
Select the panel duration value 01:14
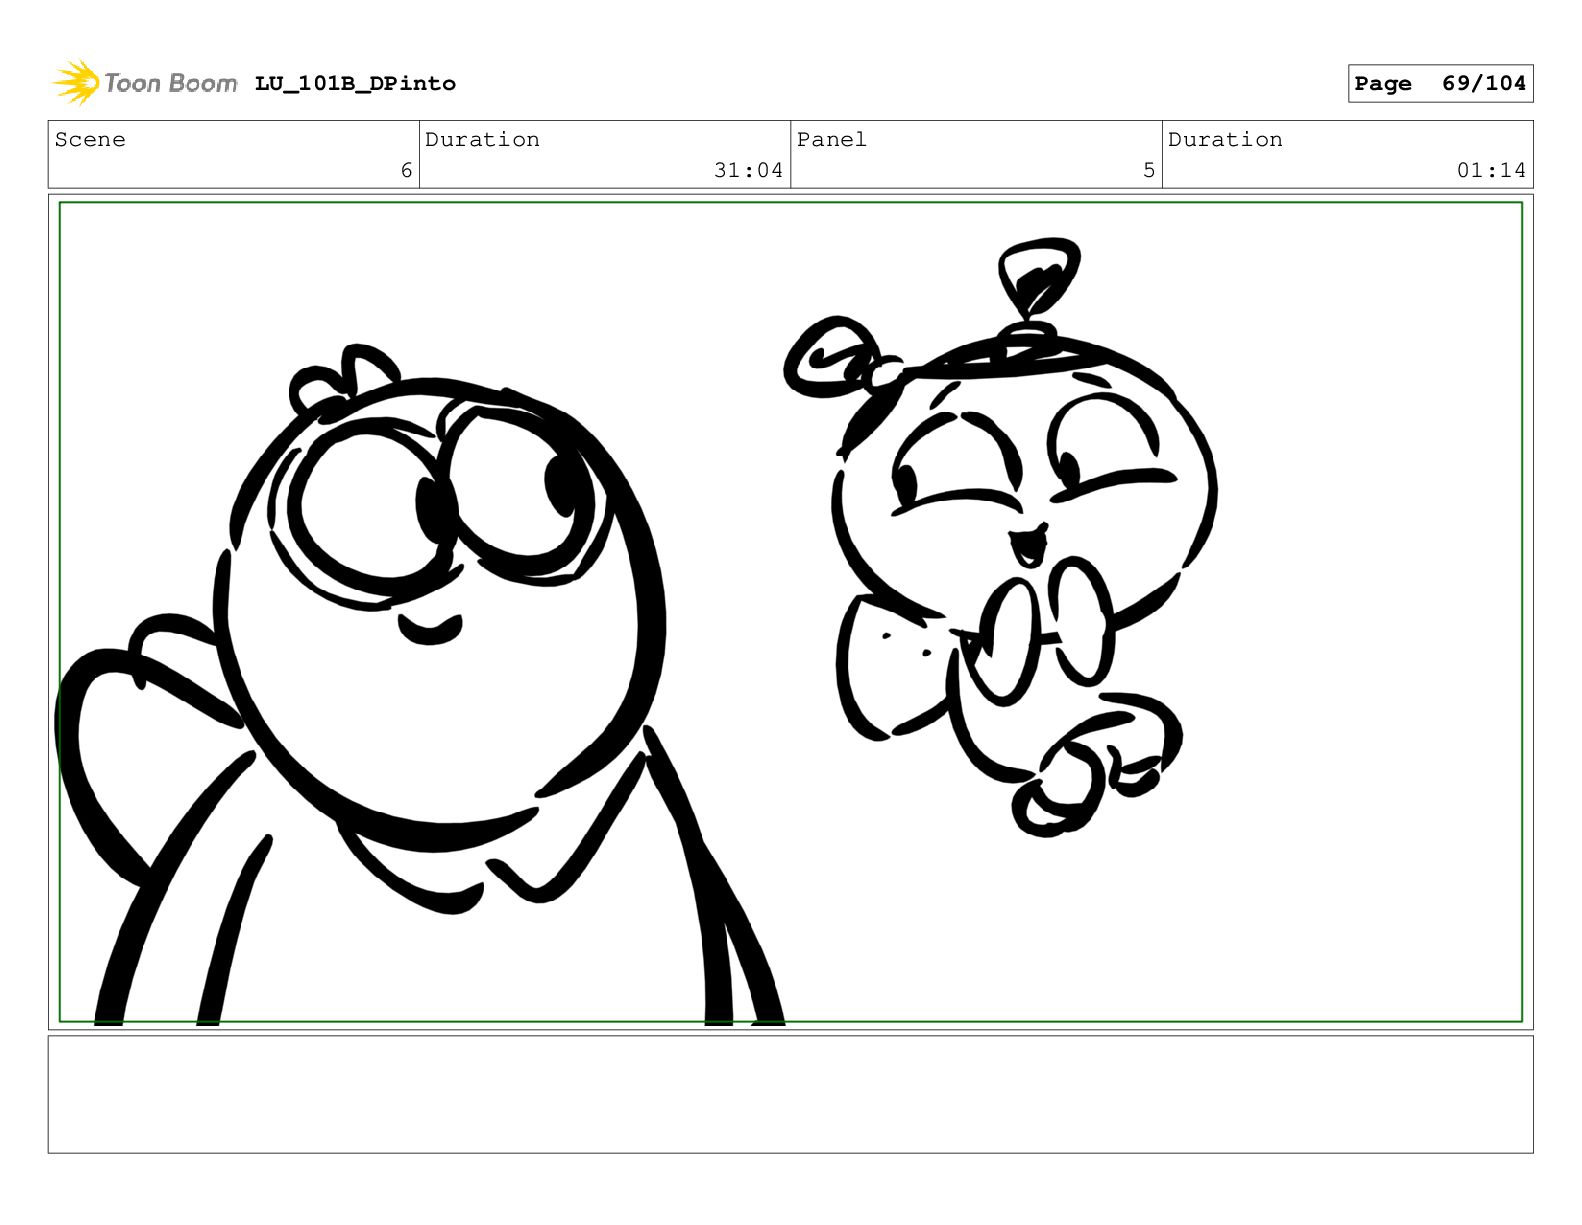tap(1491, 171)
